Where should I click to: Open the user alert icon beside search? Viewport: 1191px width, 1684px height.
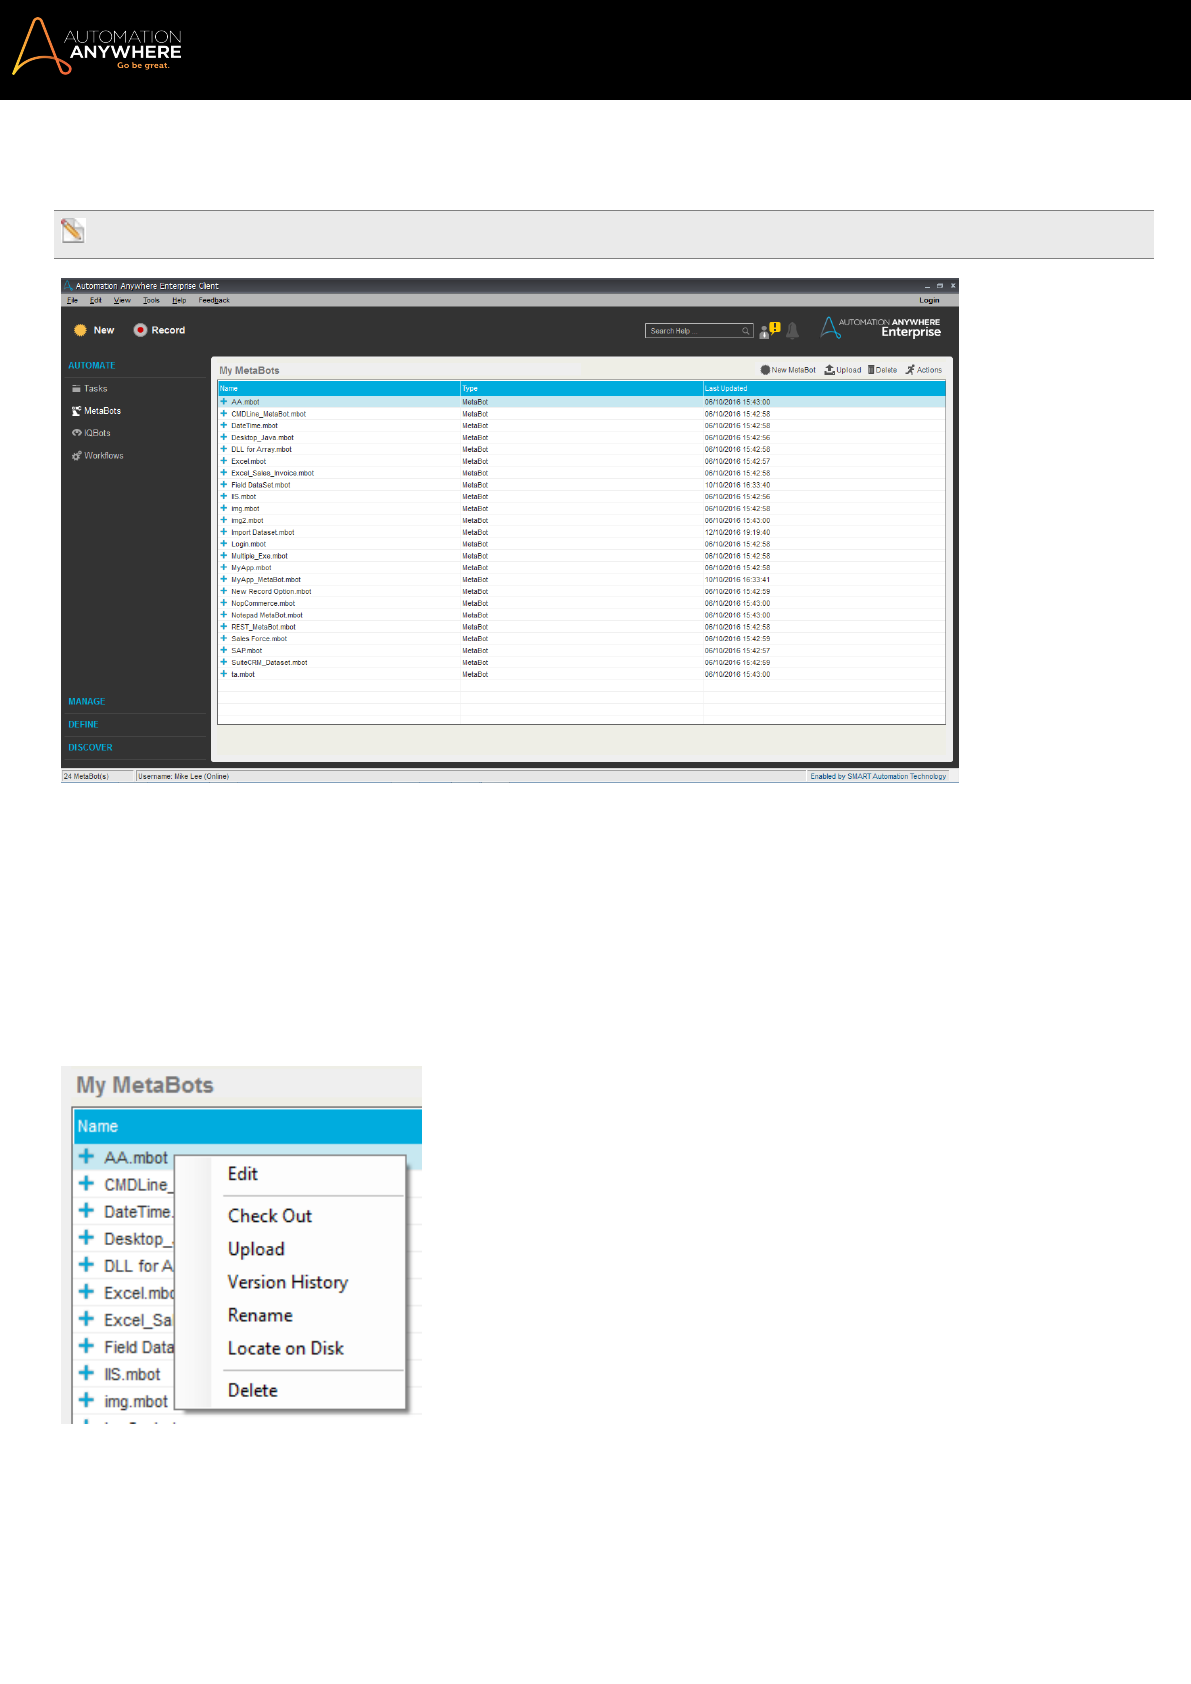pos(770,330)
